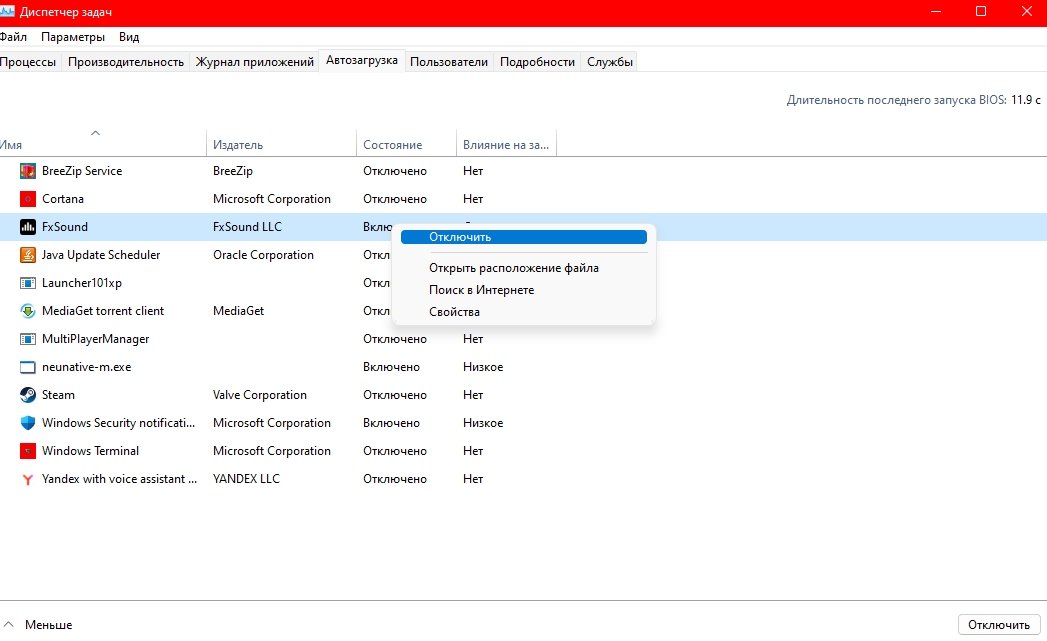Select the MediaGet torrent client name
Image resolution: width=1047 pixels, height=641 pixels.
point(103,311)
